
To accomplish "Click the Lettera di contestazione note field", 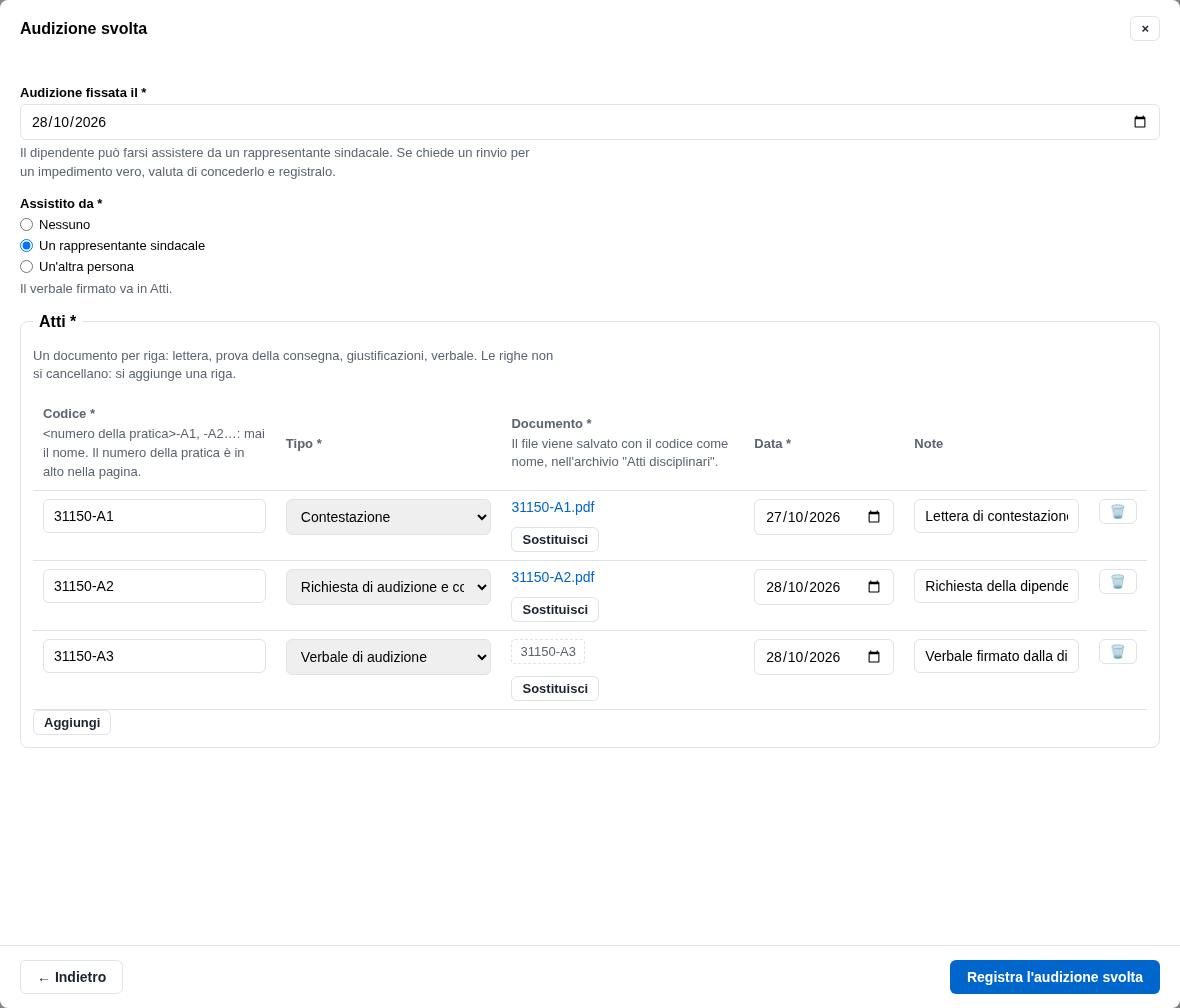I will click(996, 516).
